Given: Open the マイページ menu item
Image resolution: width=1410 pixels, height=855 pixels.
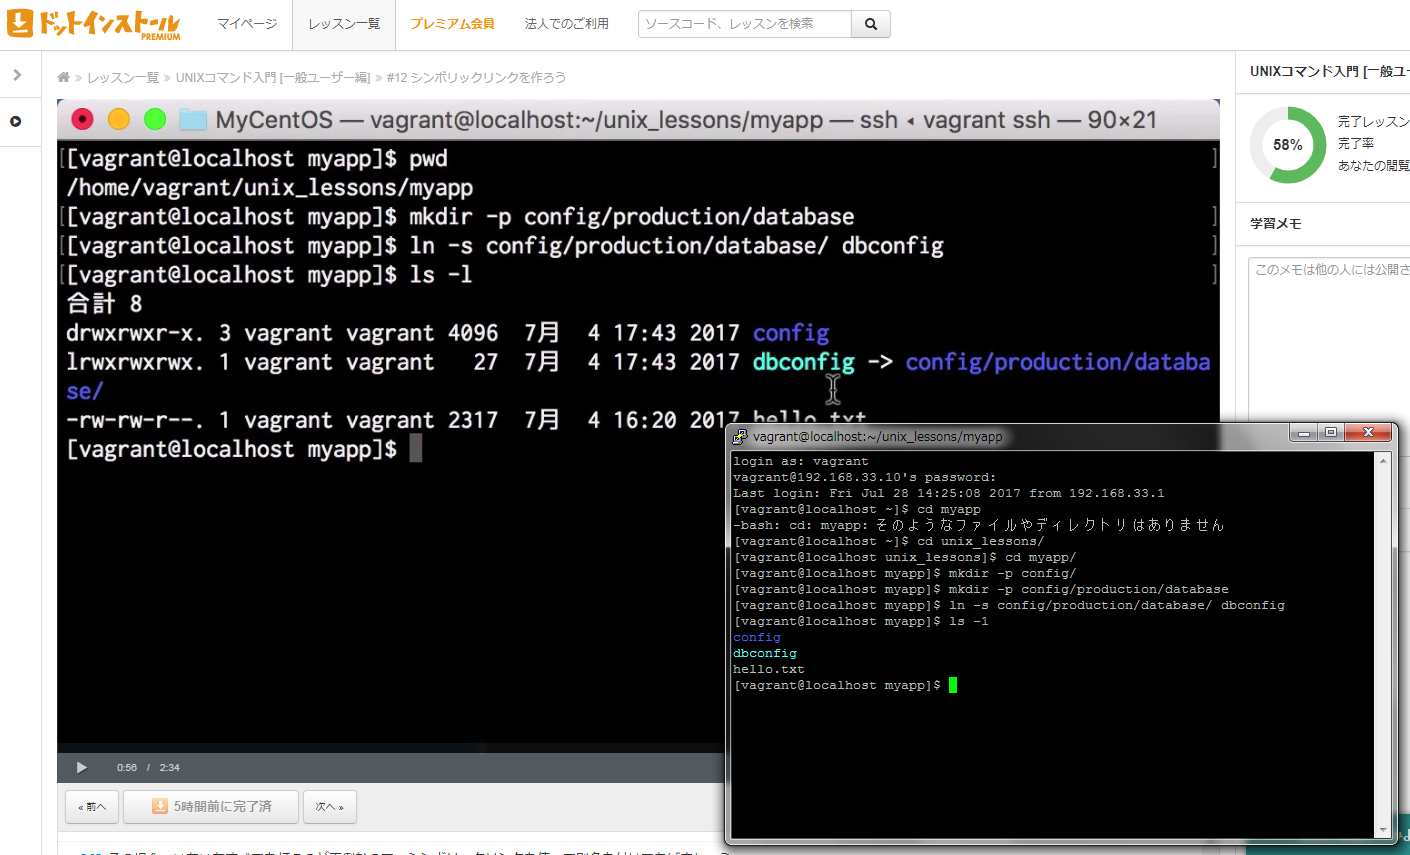Looking at the screenshot, I should point(247,24).
